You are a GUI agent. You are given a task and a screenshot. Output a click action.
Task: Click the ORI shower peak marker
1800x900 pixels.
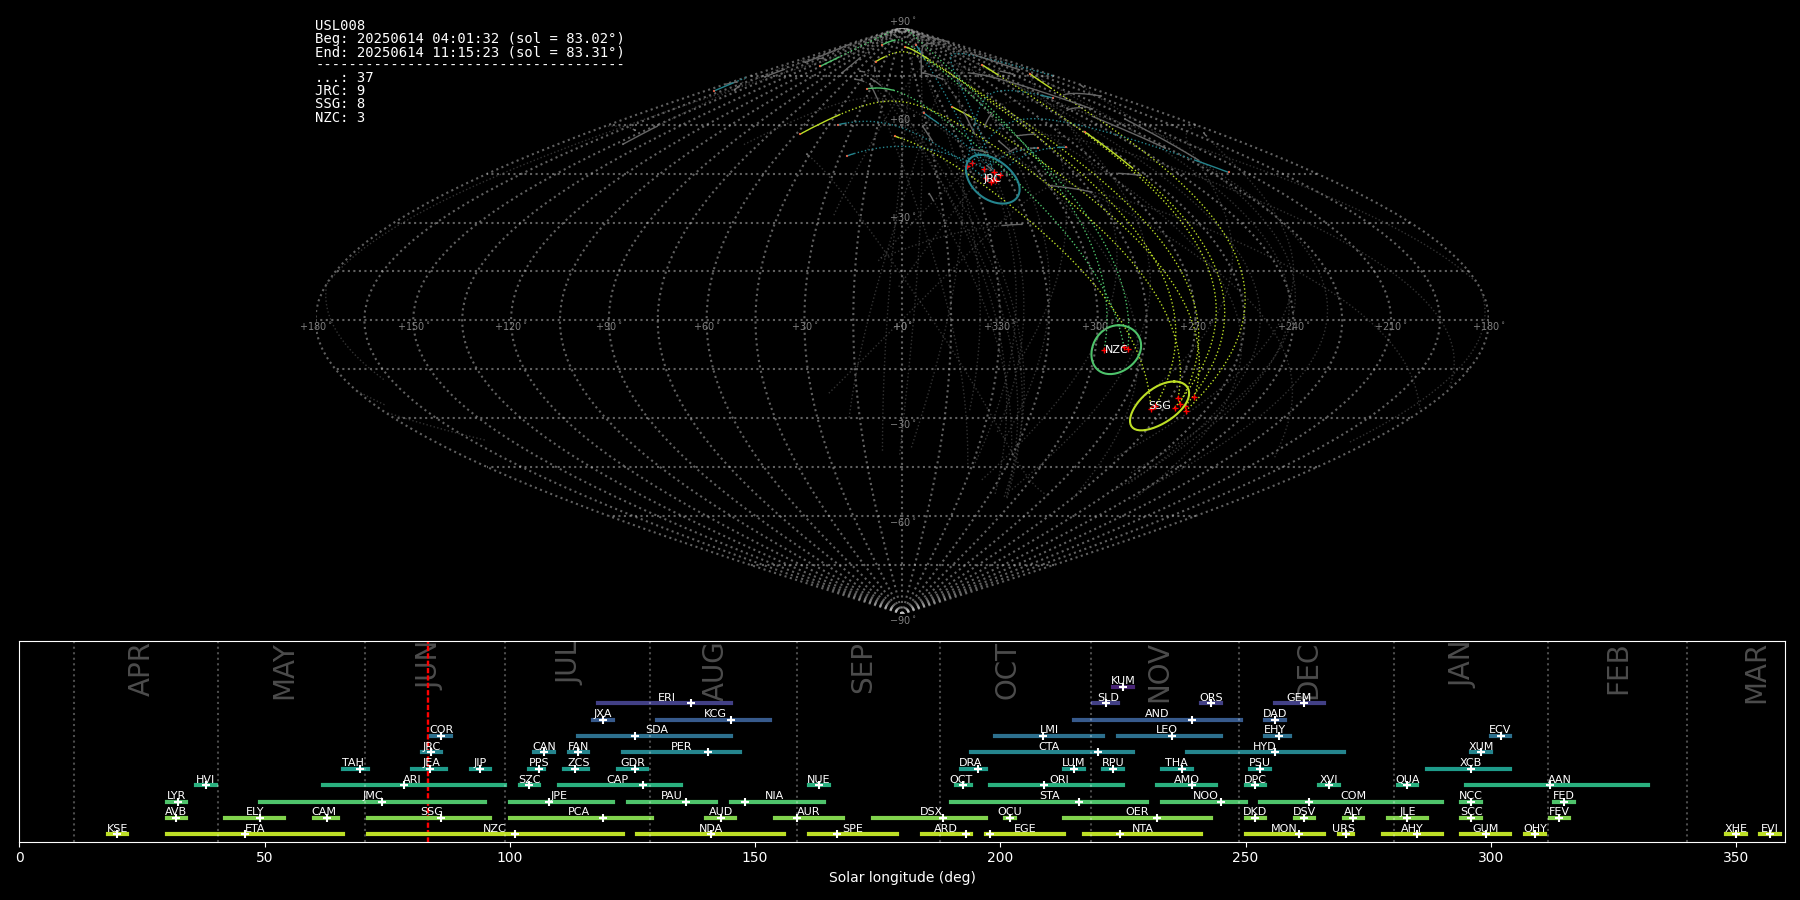coord(1044,785)
